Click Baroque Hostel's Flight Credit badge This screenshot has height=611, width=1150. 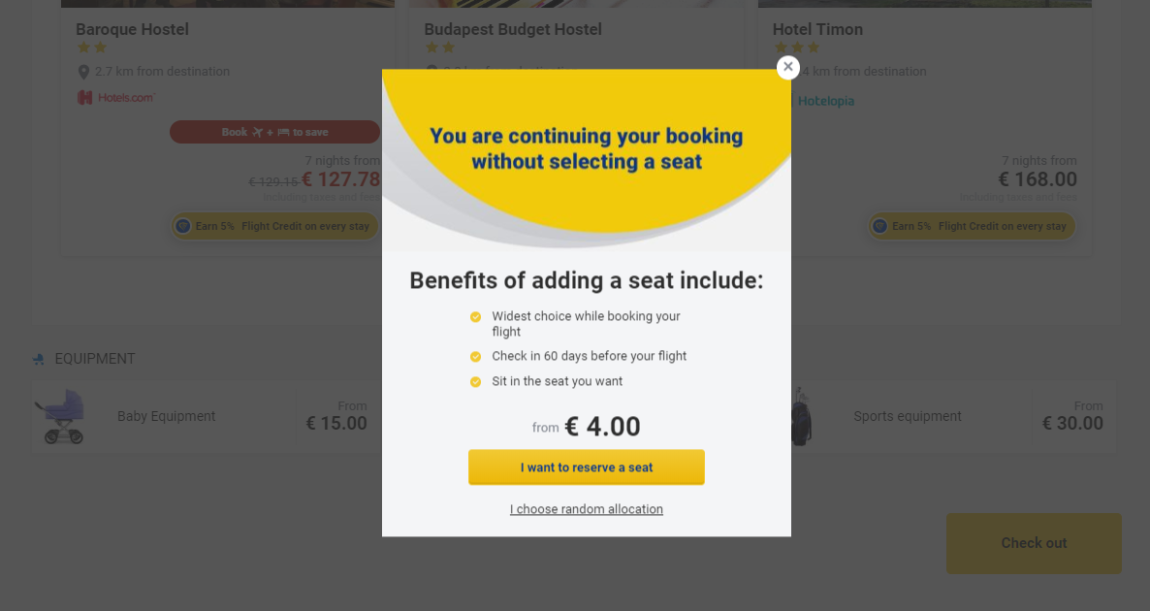click(x=274, y=226)
